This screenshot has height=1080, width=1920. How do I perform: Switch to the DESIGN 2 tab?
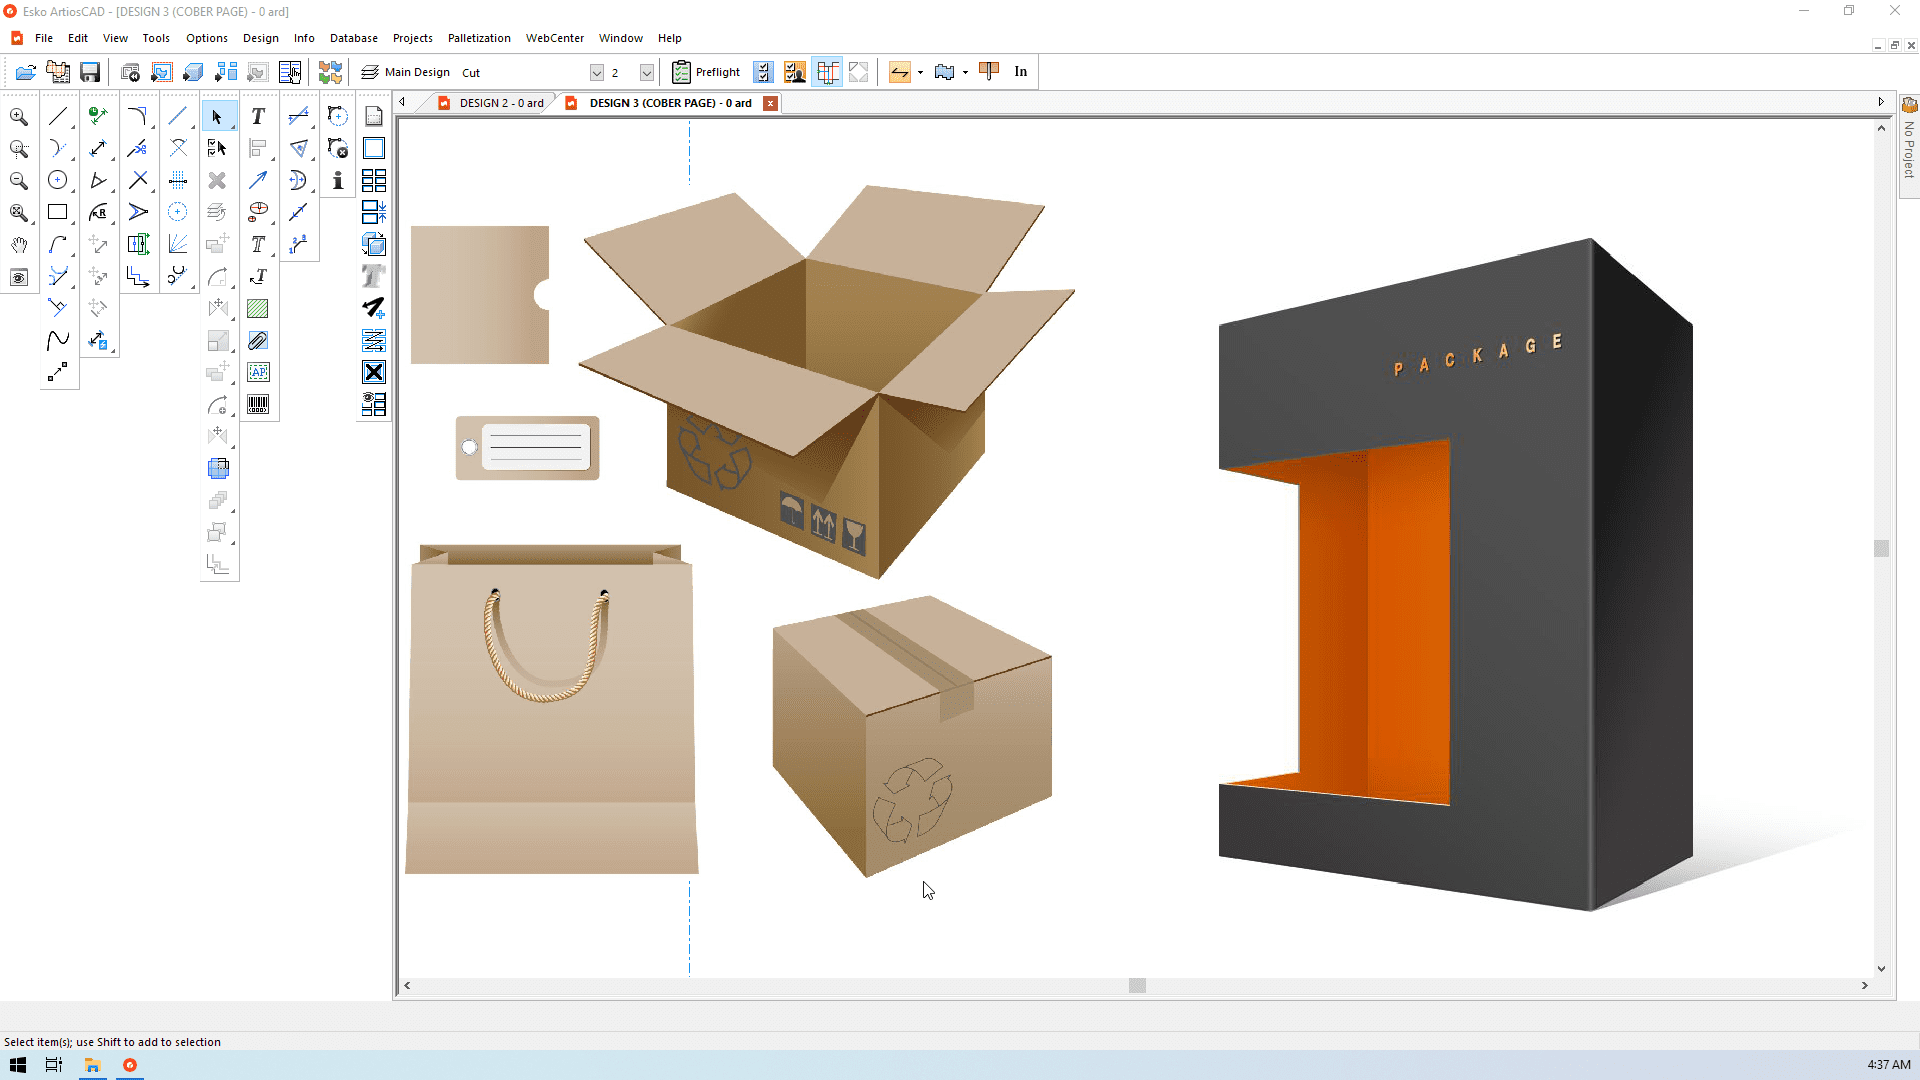point(500,103)
